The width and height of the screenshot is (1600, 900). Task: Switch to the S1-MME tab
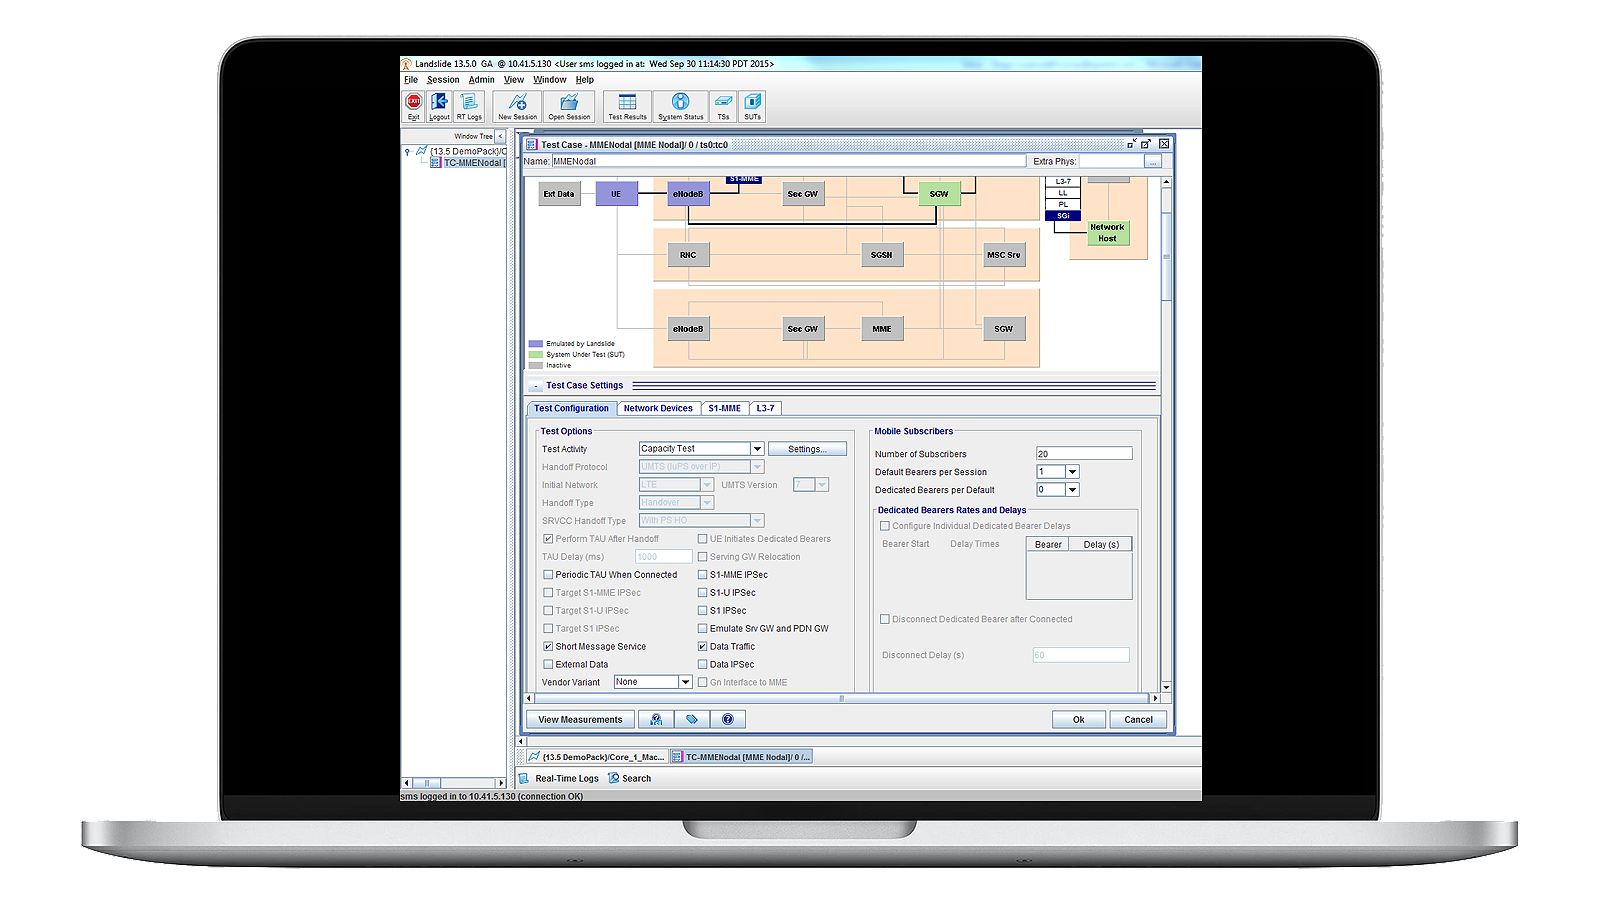tap(724, 408)
